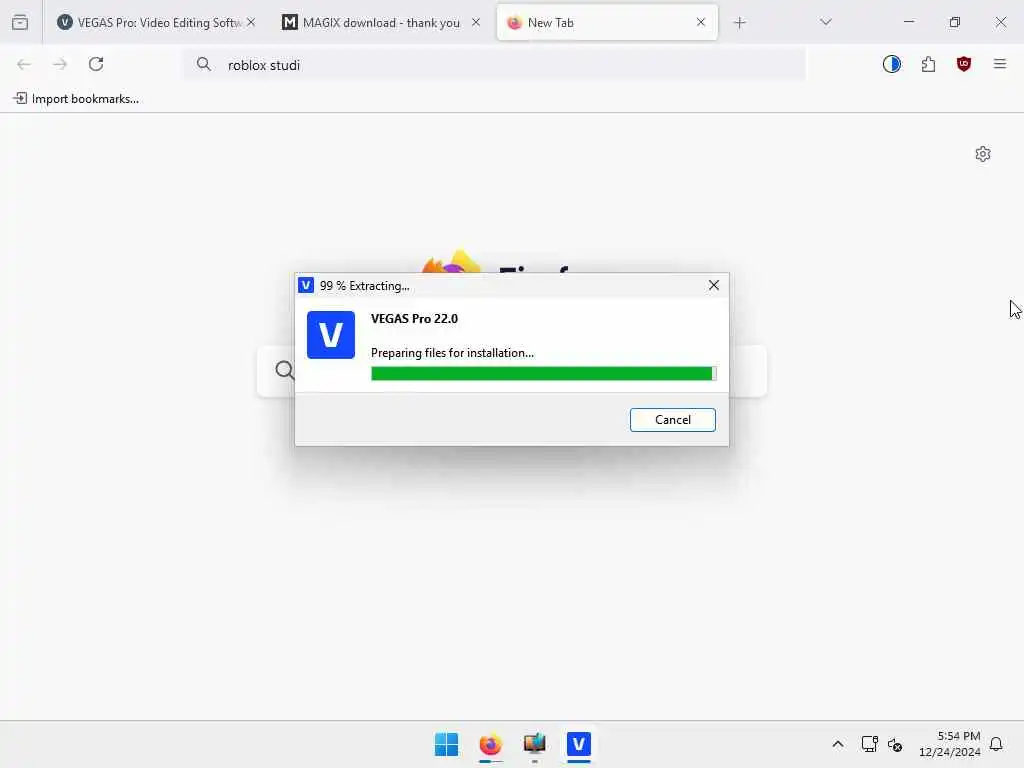Open the Extensions puzzle menu
Viewport: 1024px width, 768px height.
point(928,64)
